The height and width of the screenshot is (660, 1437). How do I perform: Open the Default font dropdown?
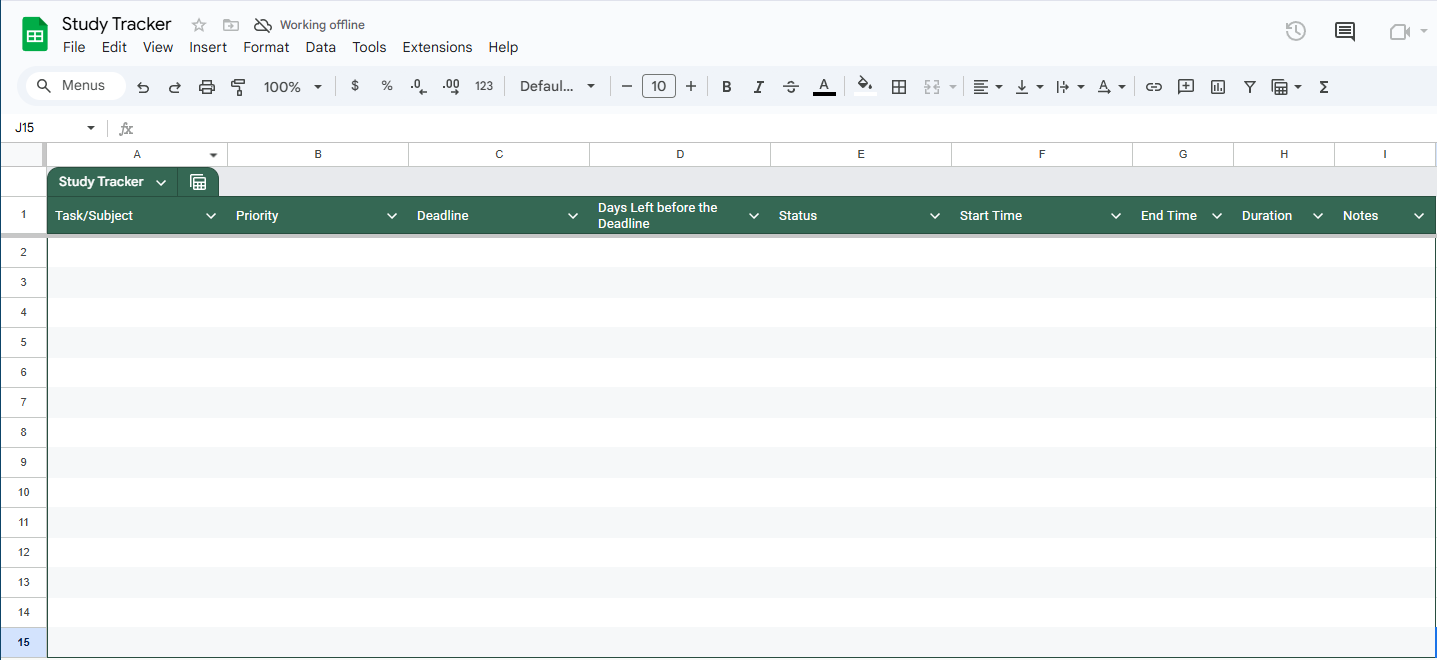click(x=557, y=86)
